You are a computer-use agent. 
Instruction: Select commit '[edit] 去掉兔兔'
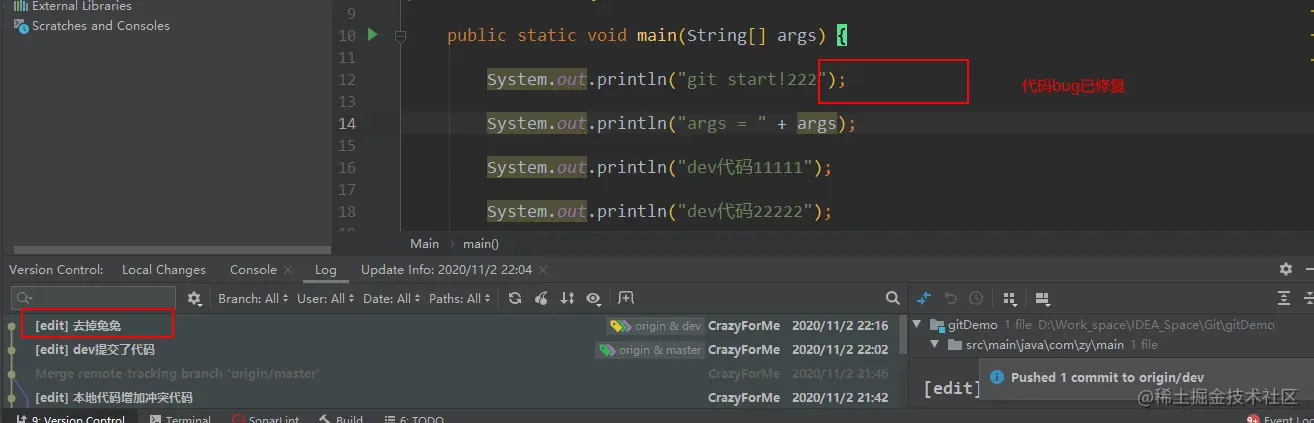point(78,326)
